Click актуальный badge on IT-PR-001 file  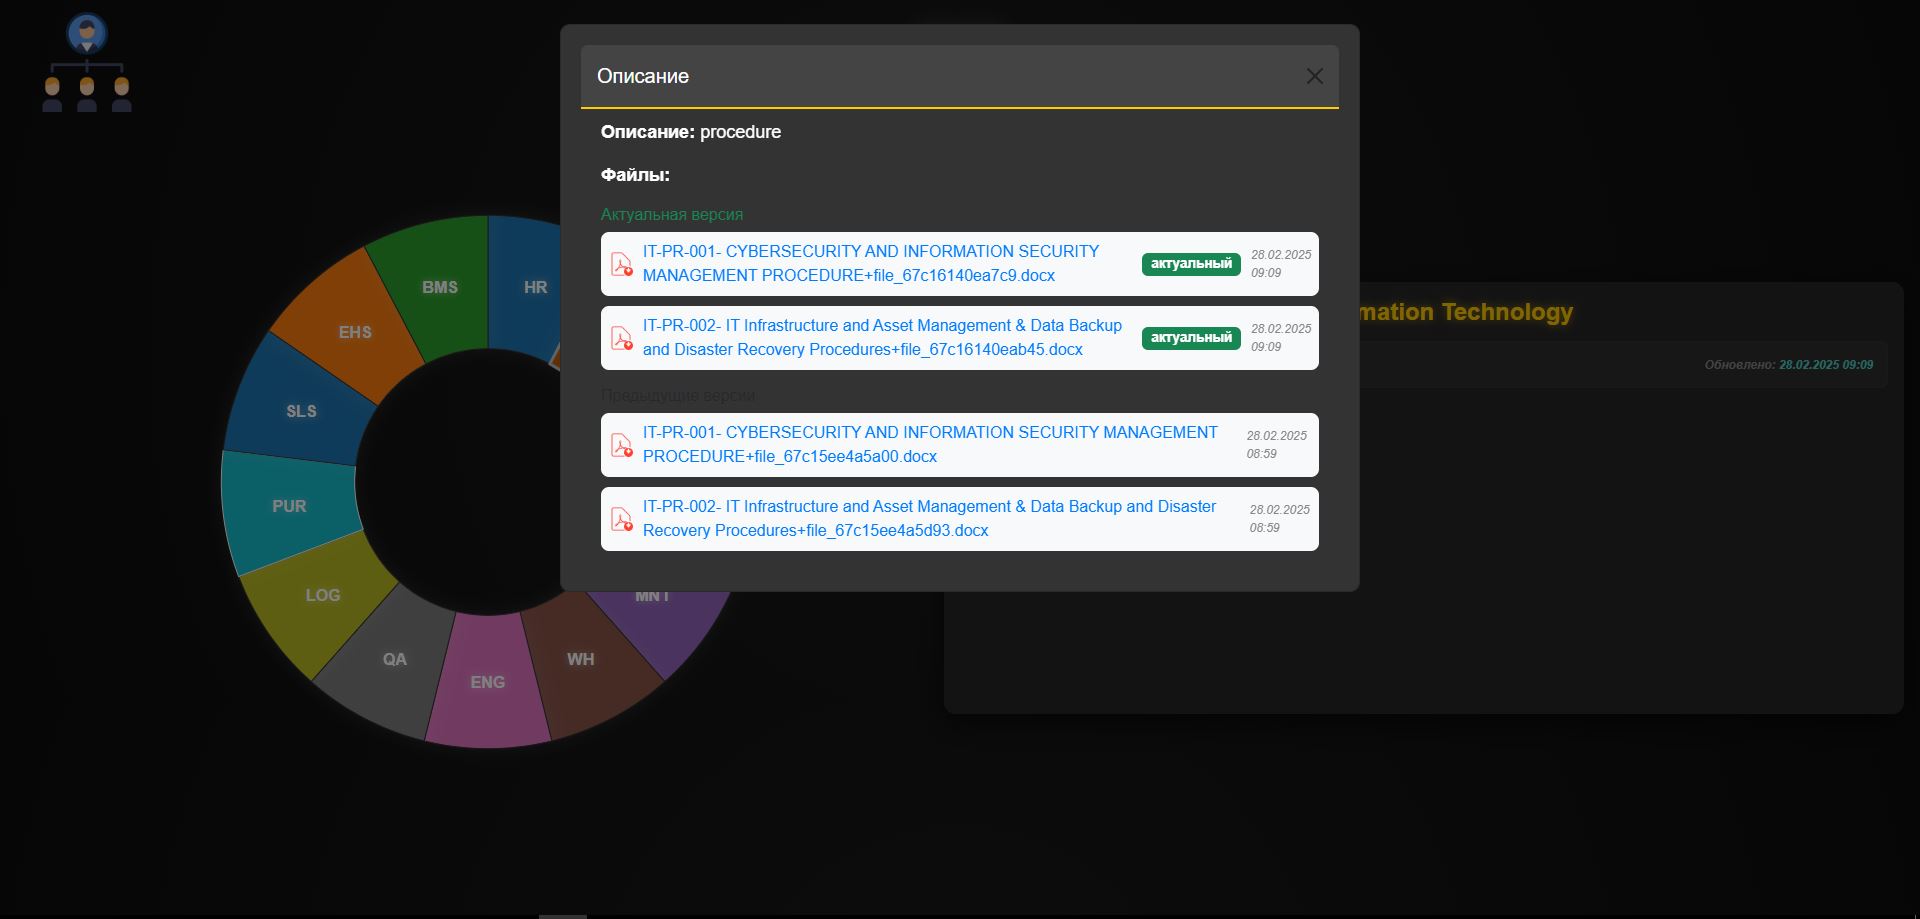pos(1191,264)
